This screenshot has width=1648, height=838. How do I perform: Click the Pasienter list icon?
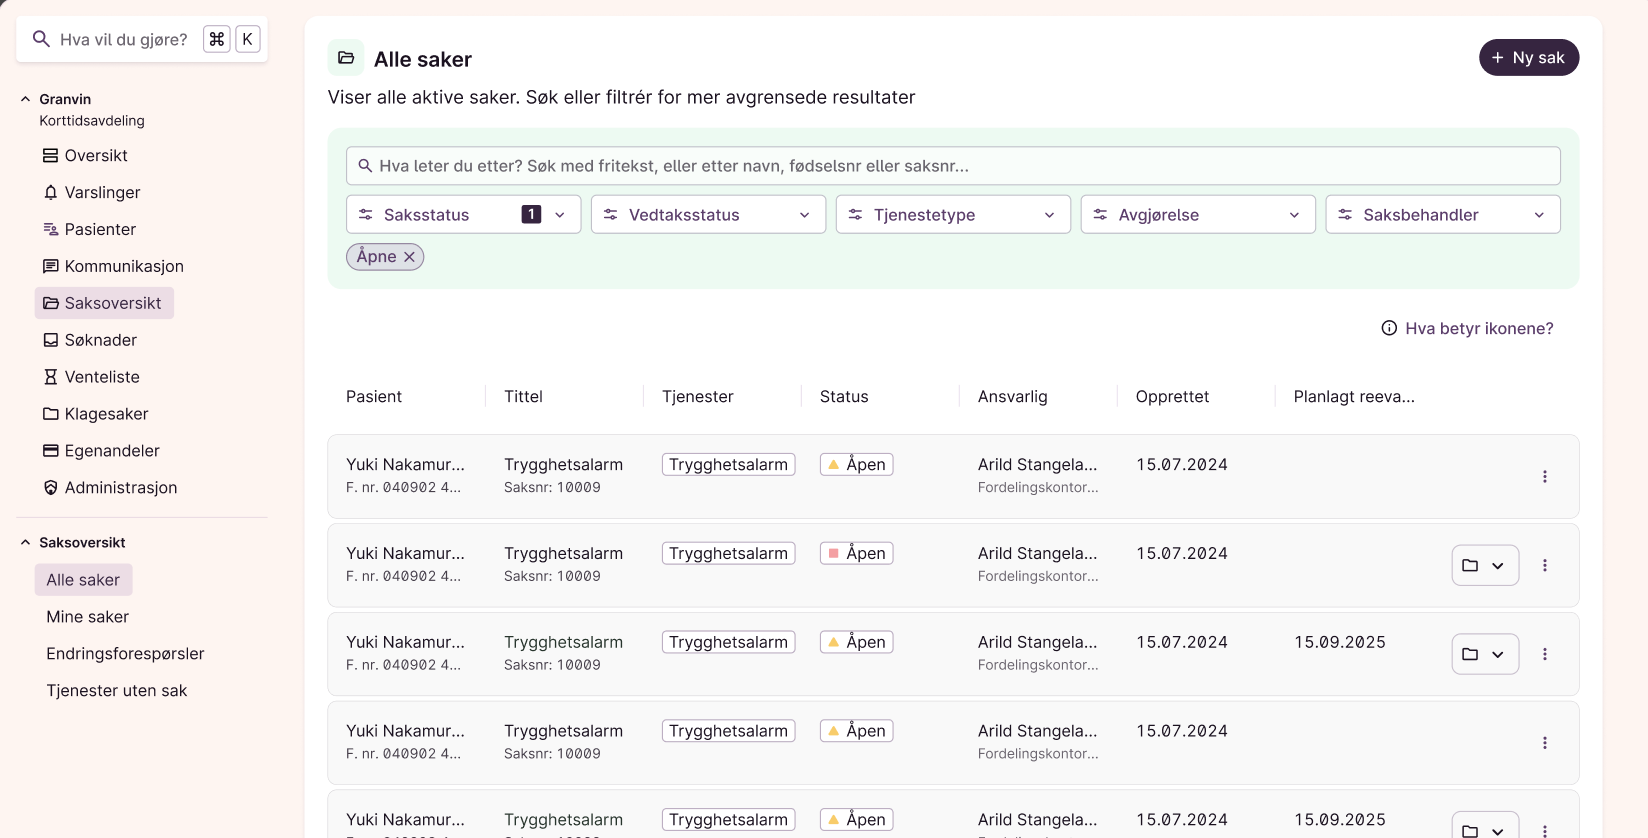pos(50,229)
